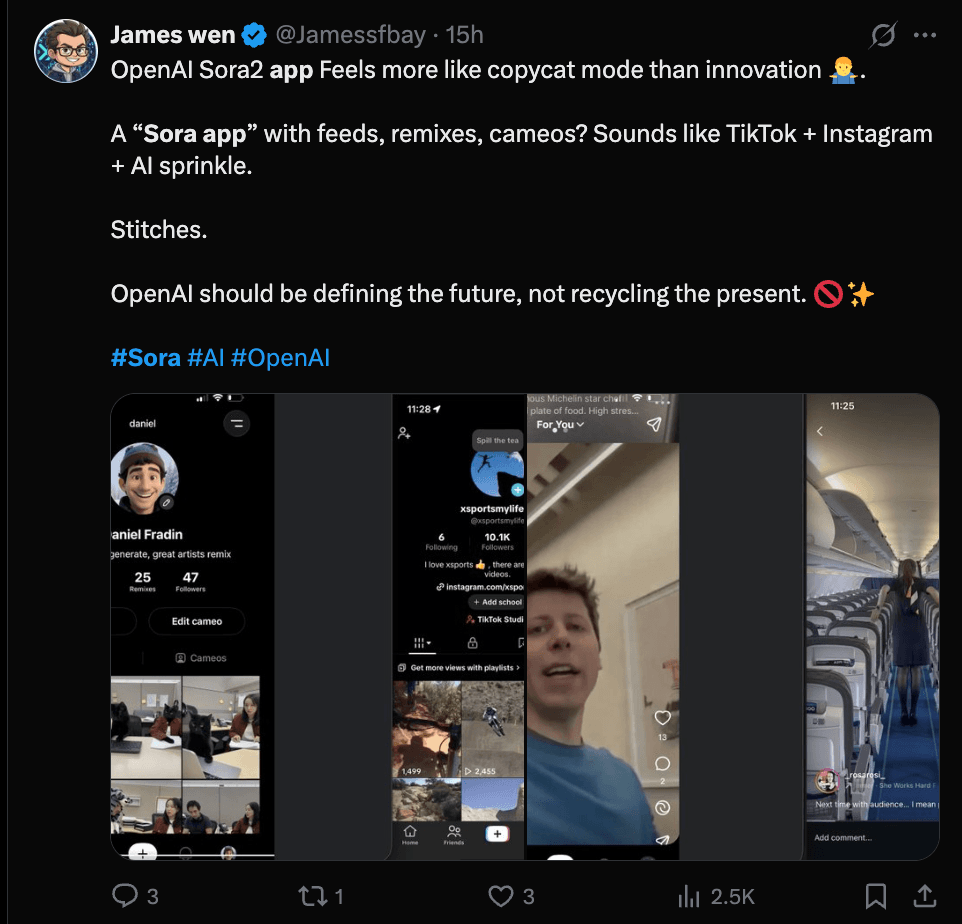Open the #AI hashtag link
This screenshot has height=924, width=962.
205,357
